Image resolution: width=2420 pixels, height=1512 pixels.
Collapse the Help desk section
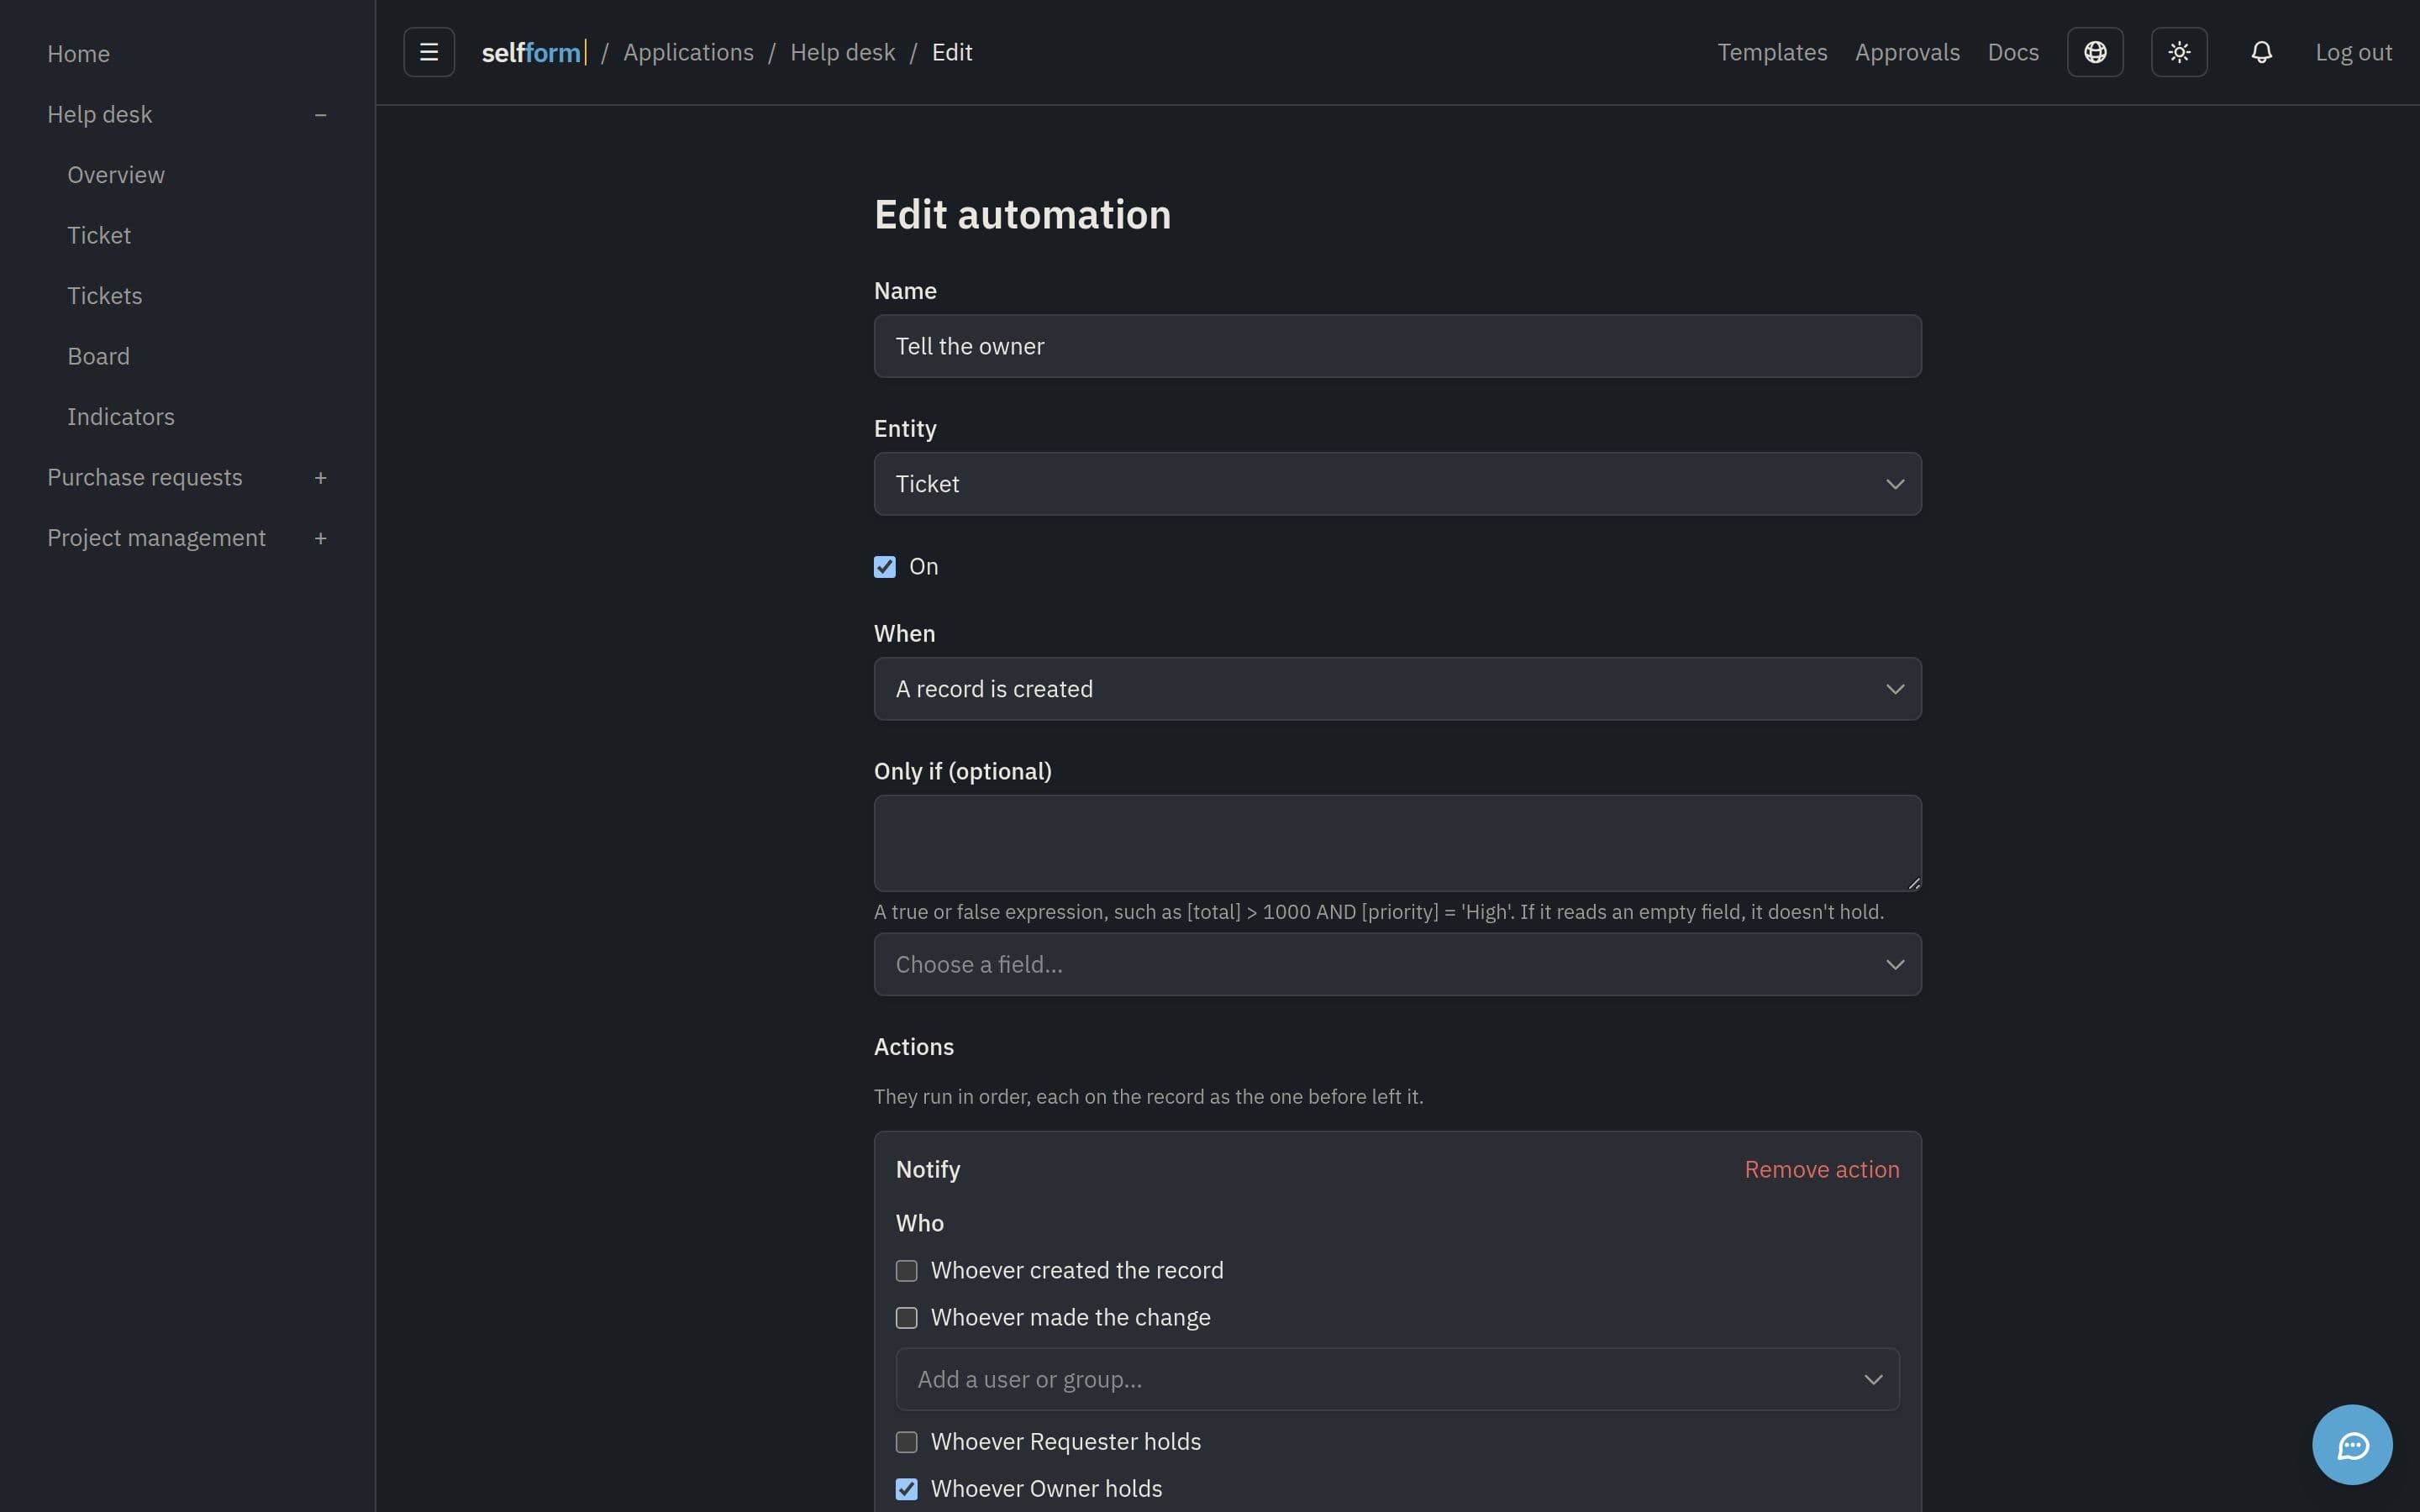coord(320,115)
